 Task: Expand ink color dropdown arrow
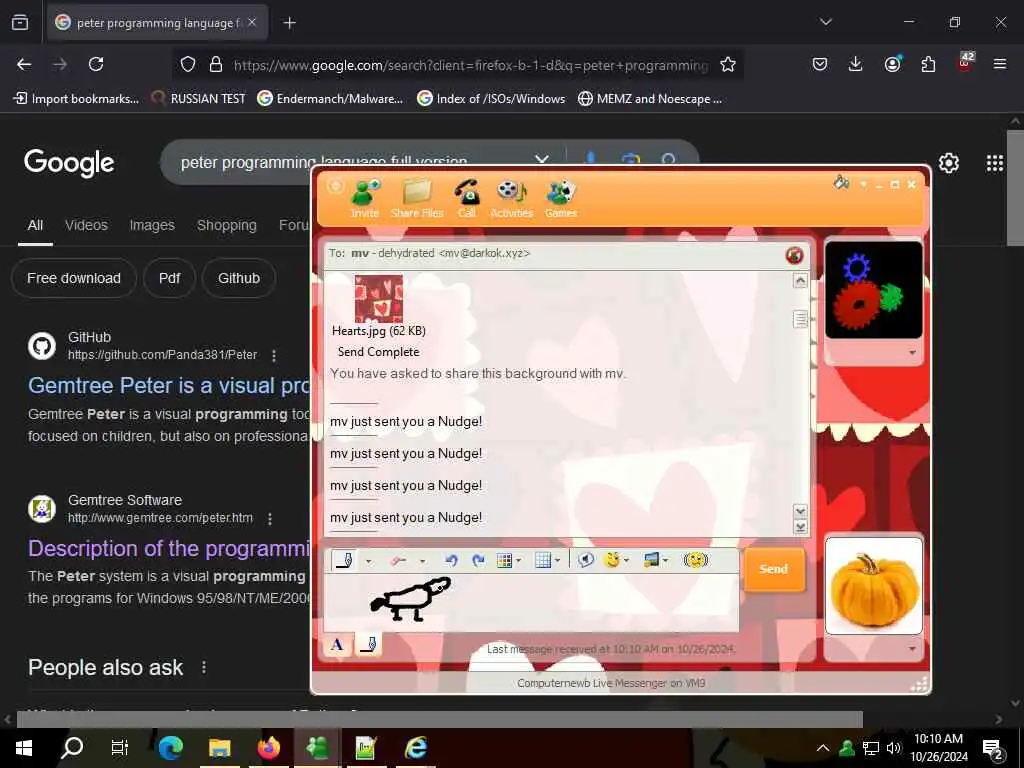point(519,560)
